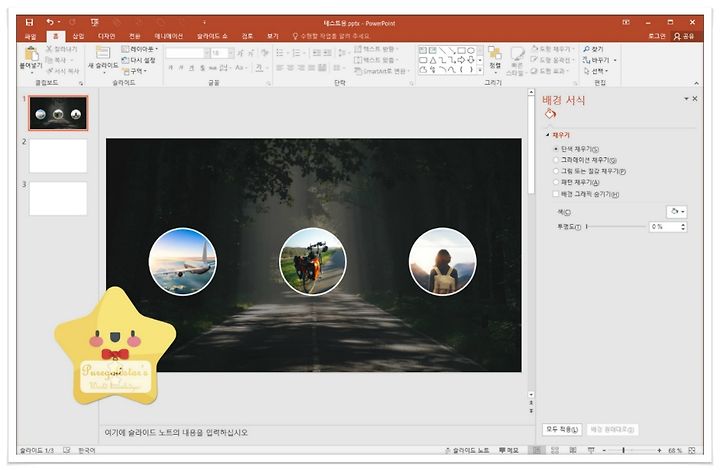The width and height of the screenshot is (720, 470).
Task: Open the 색 fill color dropdown
Action: (676, 212)
